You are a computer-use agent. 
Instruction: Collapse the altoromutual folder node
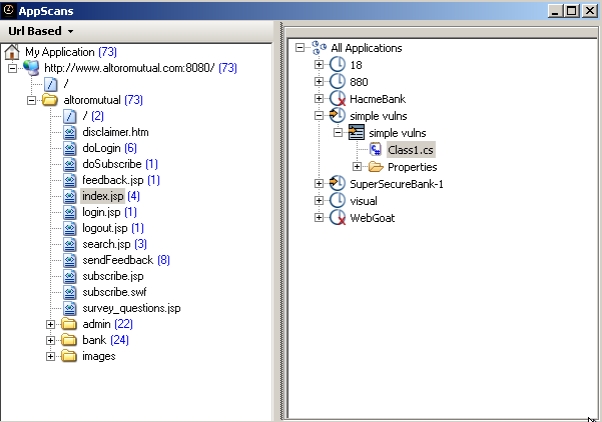[x=31, y=101]
